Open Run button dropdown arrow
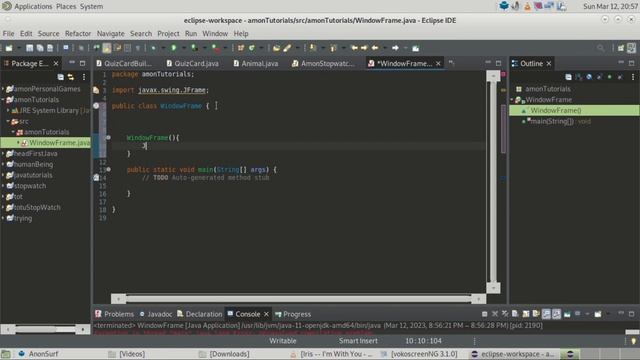This screenshot has width=640, height=360. click(x=184, y=48)
